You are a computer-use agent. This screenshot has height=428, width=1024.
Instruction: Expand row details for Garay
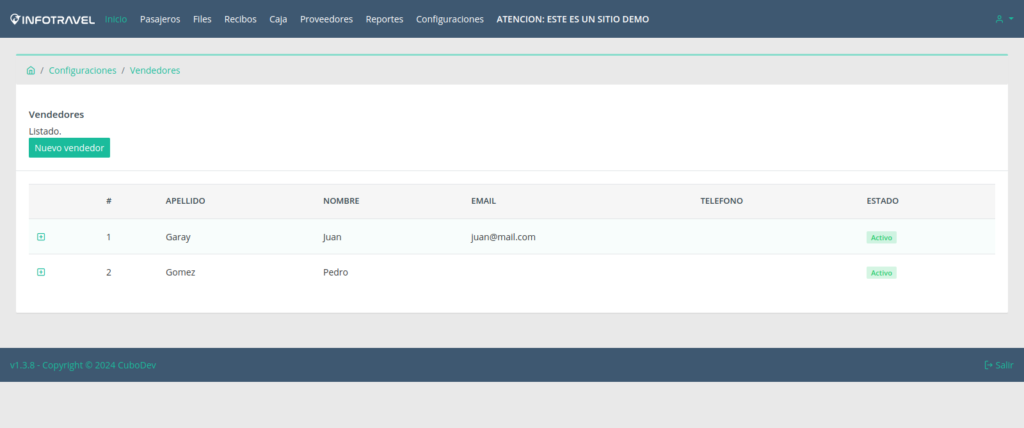click(x=41, y=237)
